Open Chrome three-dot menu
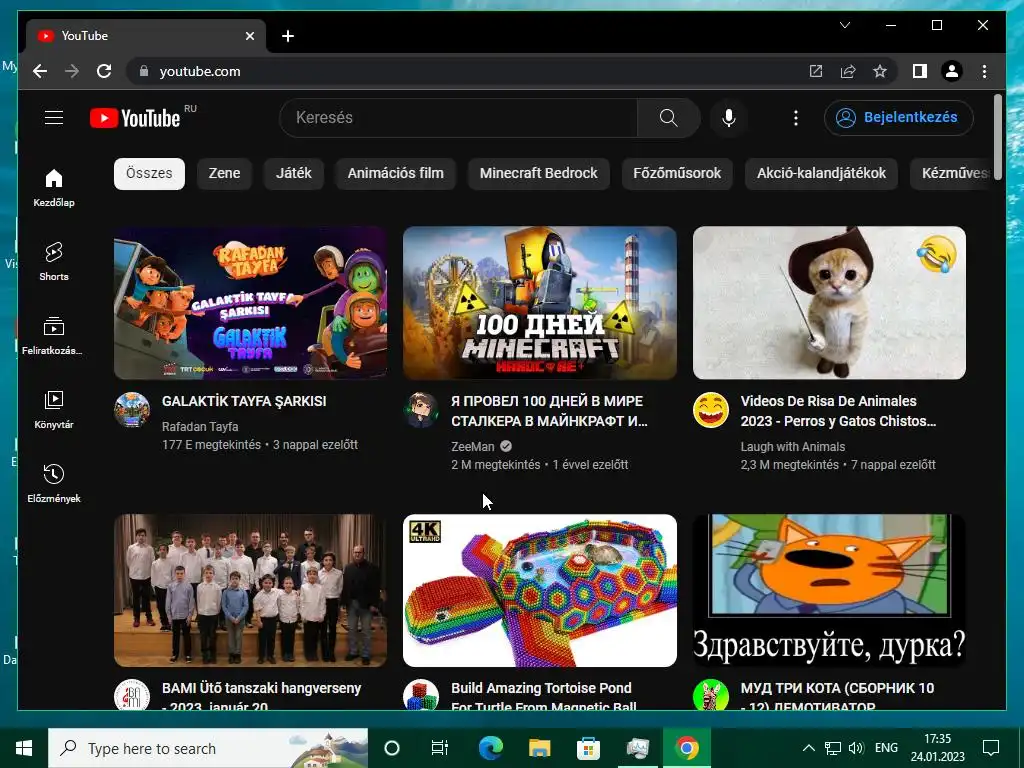Image resolution: width=1024 pixels, height=768 pixels. point(984,71)
